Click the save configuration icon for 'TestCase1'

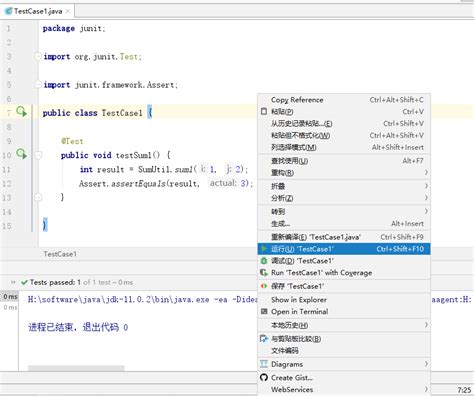click(x=264, y=286)
